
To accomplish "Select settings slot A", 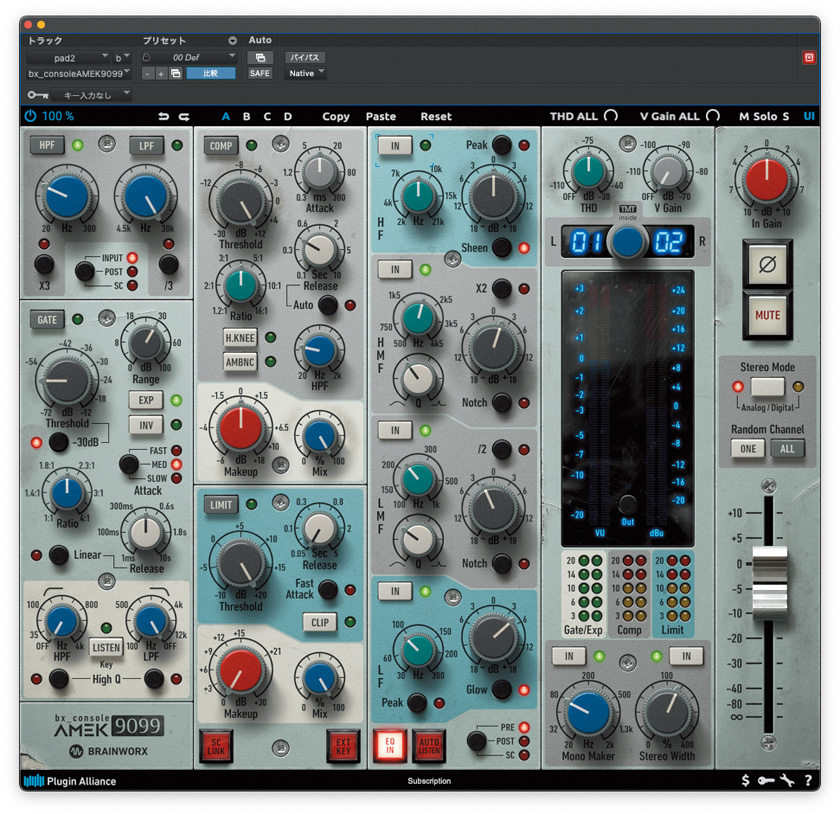I will coord(226,116).
